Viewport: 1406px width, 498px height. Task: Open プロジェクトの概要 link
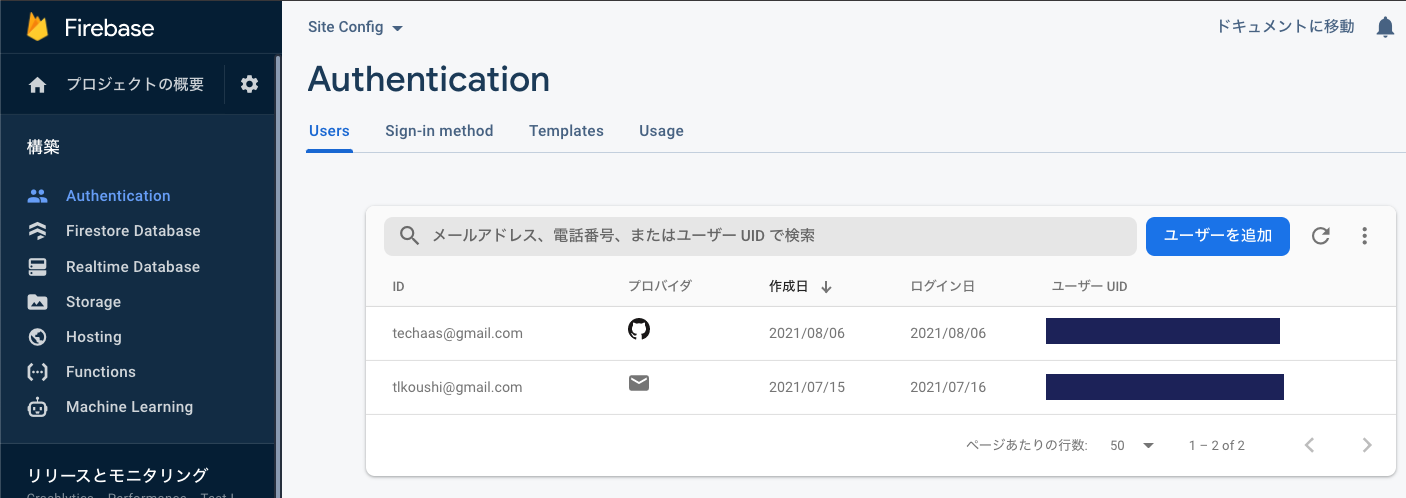(135, 85)
